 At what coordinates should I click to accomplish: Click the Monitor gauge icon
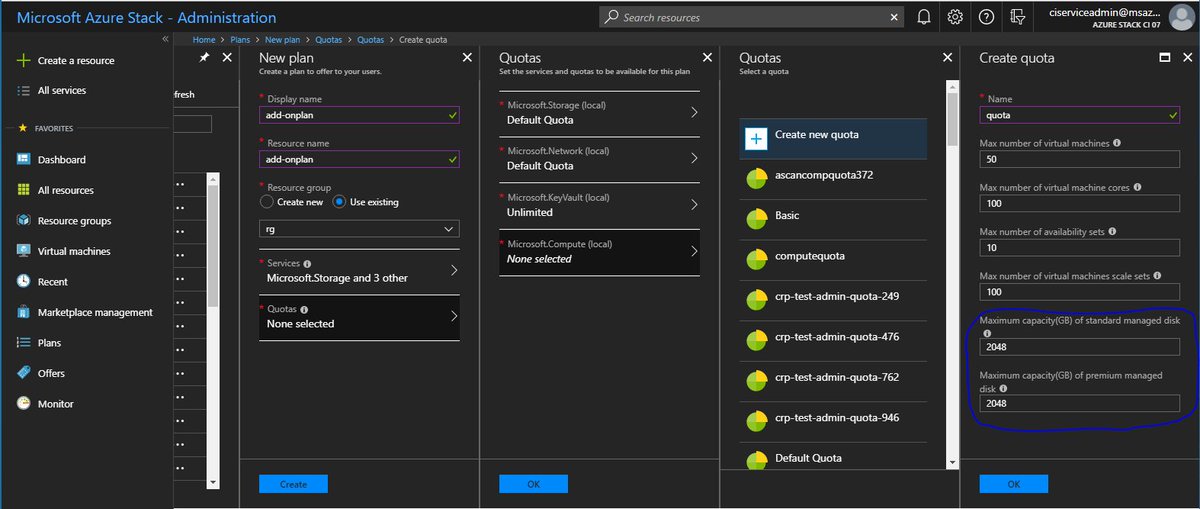click(x=23, y=404)
